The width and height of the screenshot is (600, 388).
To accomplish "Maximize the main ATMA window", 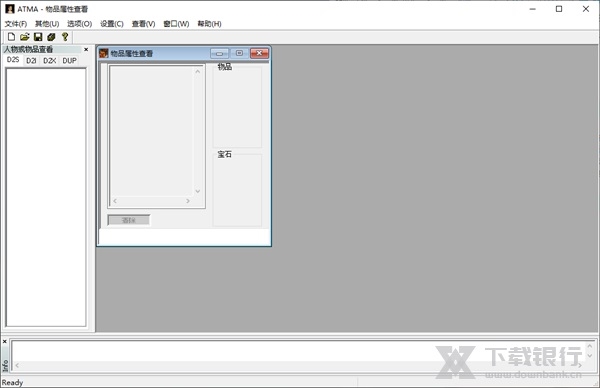I will (x=559, y=9).
